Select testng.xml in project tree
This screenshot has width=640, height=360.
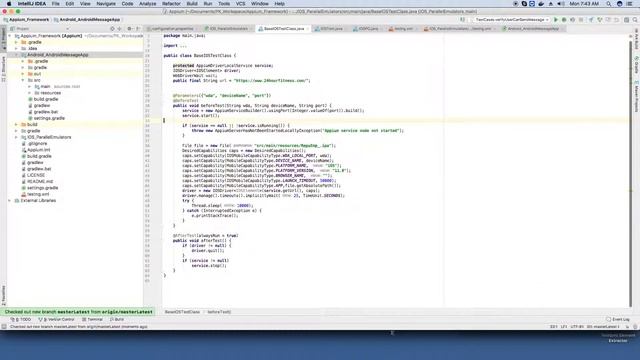(38, 194)
